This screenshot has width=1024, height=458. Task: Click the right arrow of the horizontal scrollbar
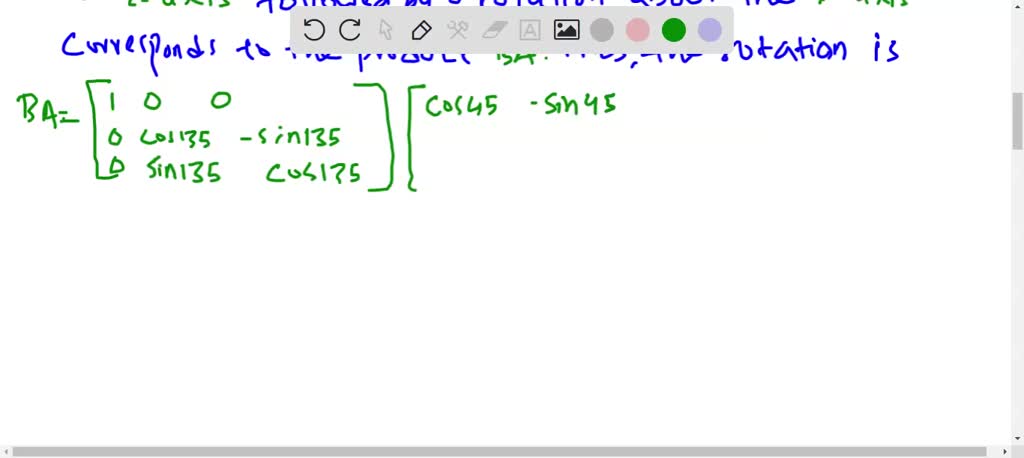click(1004, 451)
